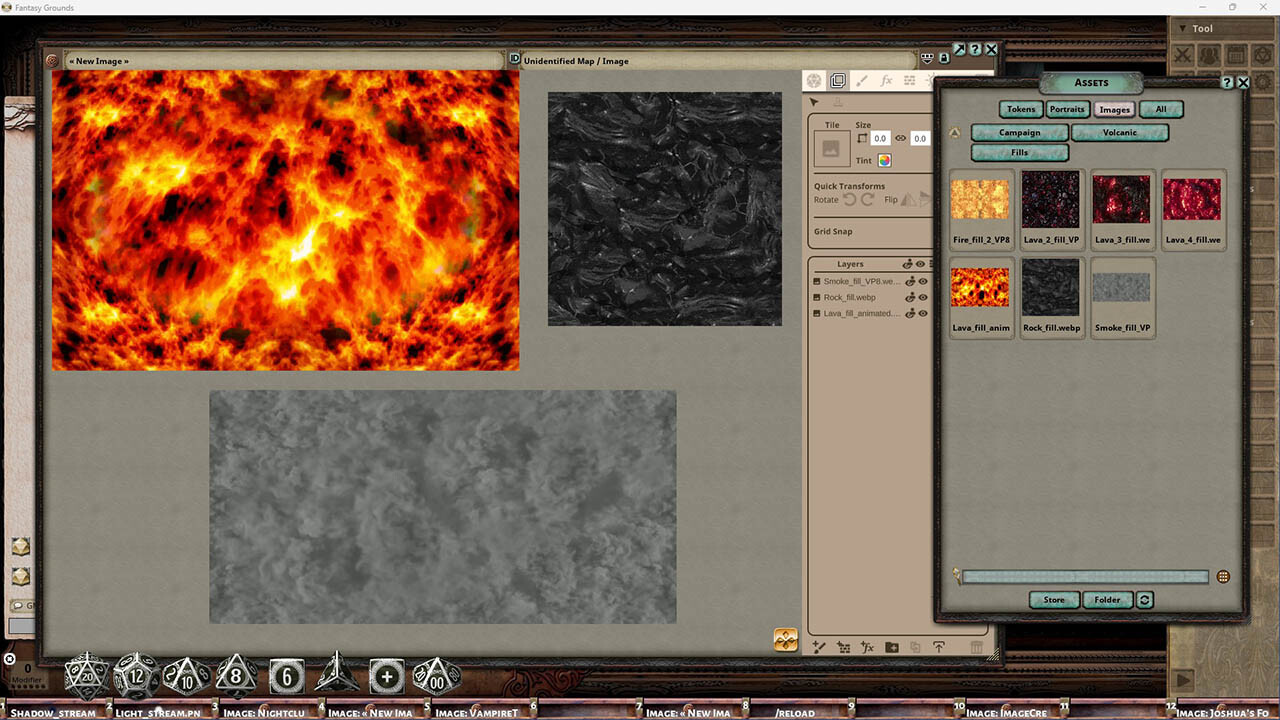Screen dimensions: 1280x720
Task: Open the Tint color picker swatch
Action: [x=886, y=160]
